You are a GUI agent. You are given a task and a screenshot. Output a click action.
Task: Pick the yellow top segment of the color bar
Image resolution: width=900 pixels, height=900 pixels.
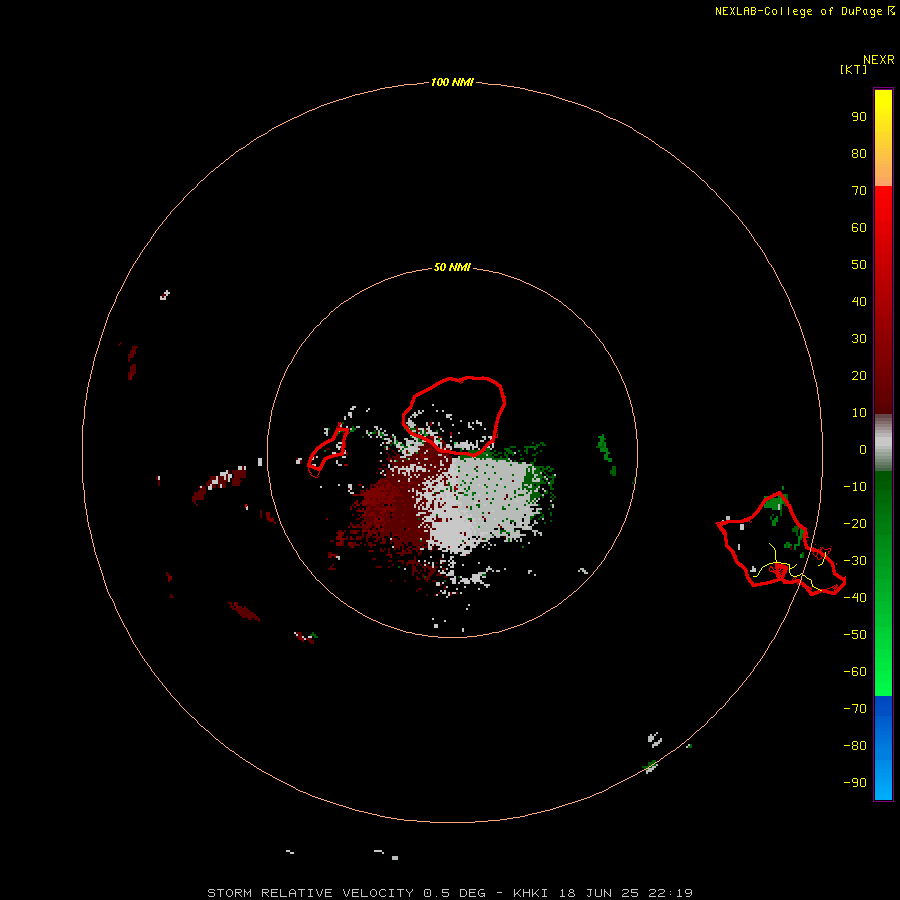click(x=883, y=138)
